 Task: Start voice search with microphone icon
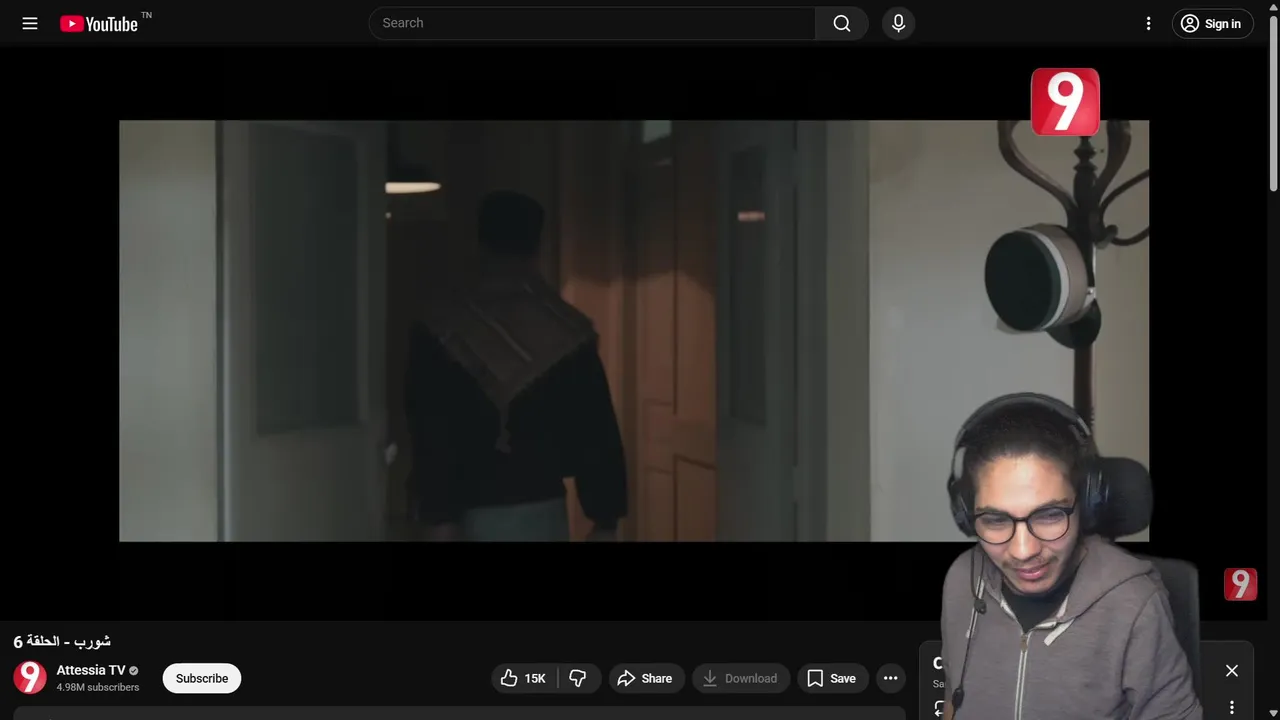(898, 23)
